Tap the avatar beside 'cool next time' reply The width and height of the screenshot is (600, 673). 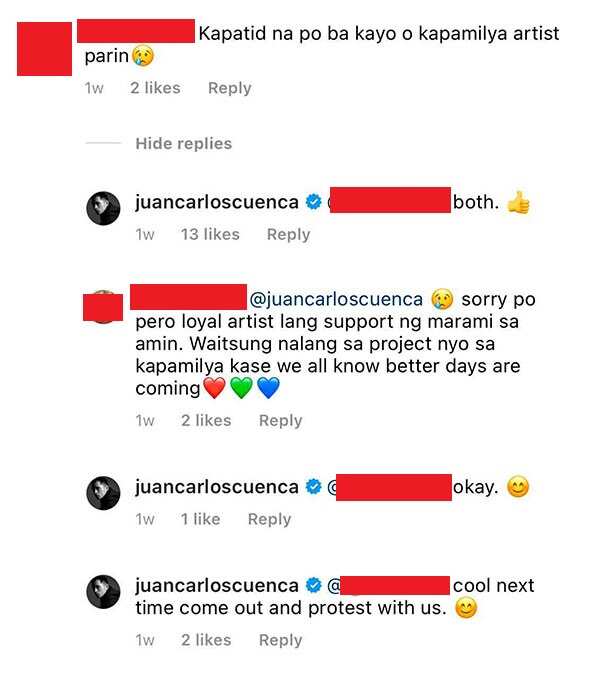pos(103,591)
